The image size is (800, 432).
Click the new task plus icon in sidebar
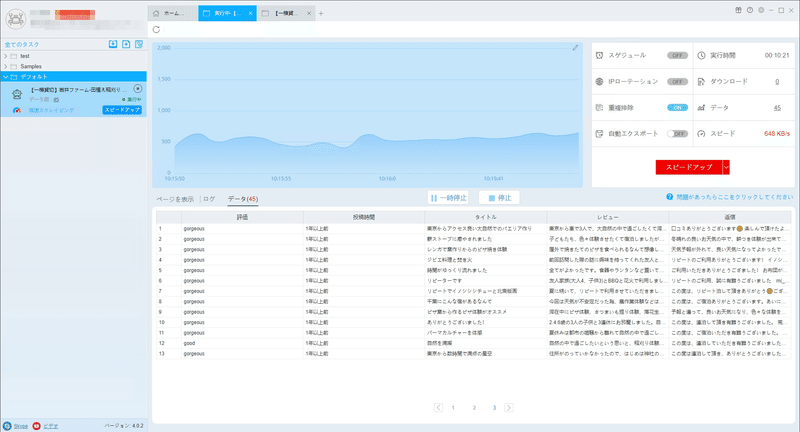(x=126, y=44)
